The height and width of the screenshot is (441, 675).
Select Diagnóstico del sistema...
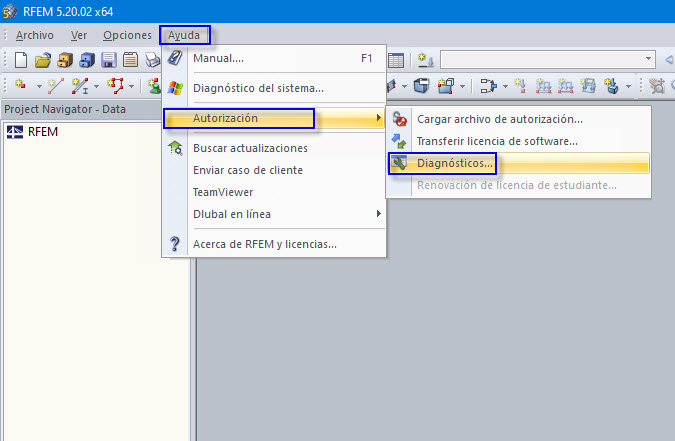pyautogui.click(x=274, y=88)
